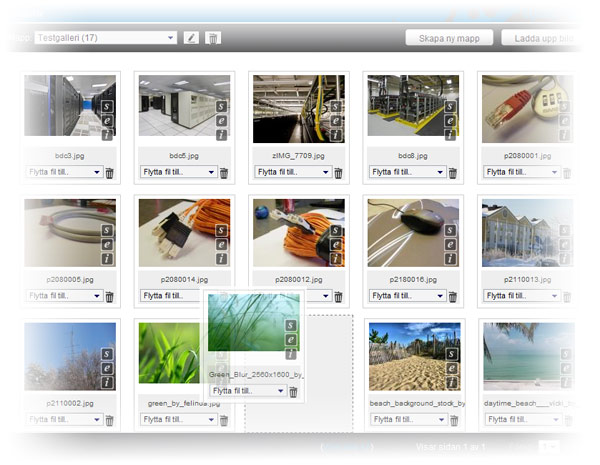This screenshot has height=465, width=600.
Task: Click the e icon on p2080014.jpg
Action: (222, 245)
